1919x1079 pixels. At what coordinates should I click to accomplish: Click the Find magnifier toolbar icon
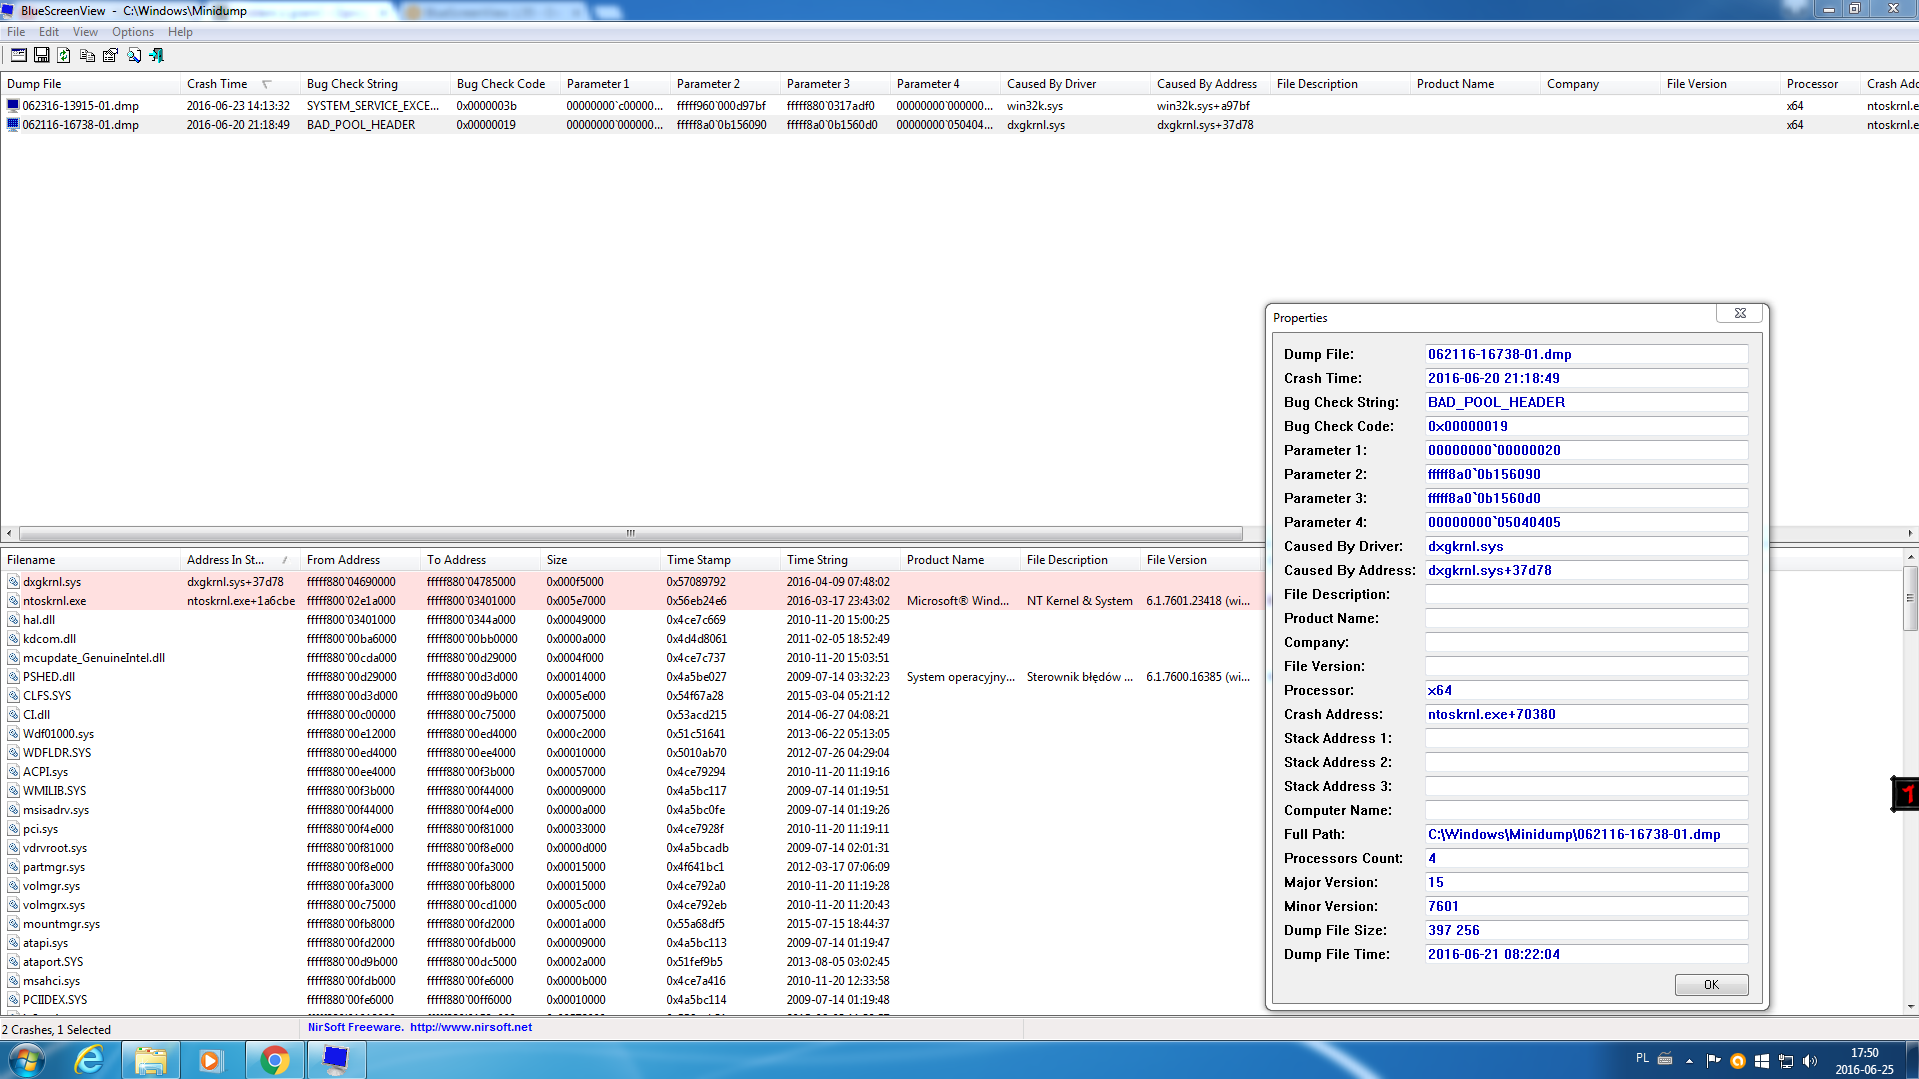click(133, 55)
